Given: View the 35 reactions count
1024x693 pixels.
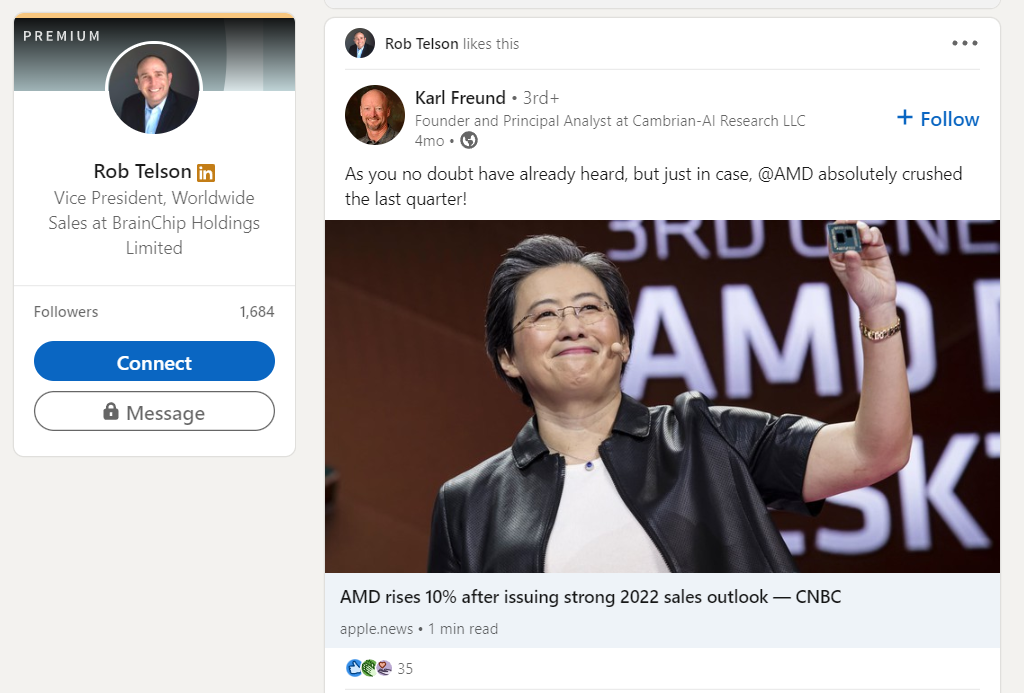Looking at the screenshot, I should click(405, 668).
